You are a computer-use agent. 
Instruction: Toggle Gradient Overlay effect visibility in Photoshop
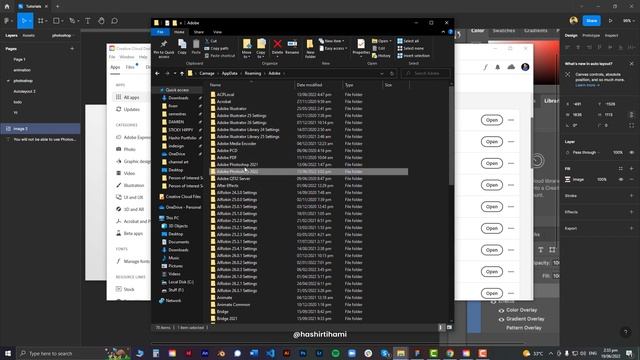coord(501,319)
